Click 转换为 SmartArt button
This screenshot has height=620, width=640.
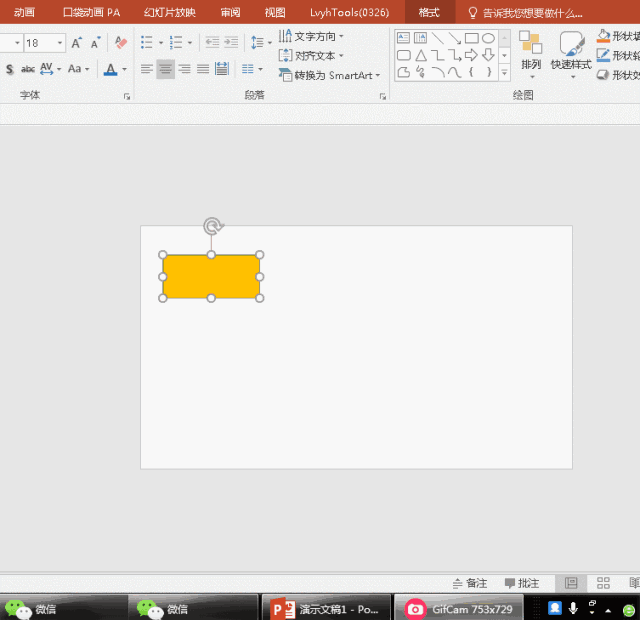pos(330,75)
